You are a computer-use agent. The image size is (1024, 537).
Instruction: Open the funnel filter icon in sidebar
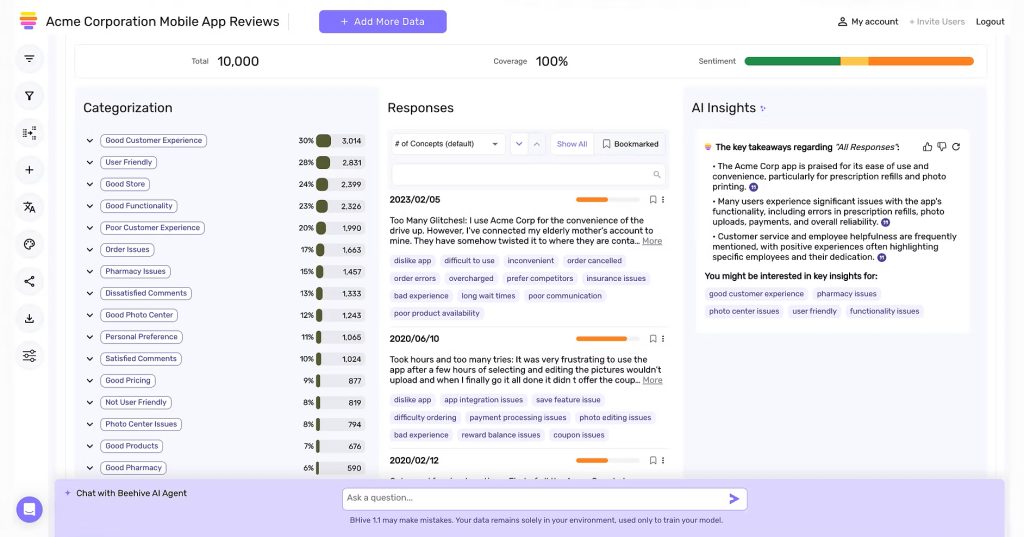(x=29, y=96)
